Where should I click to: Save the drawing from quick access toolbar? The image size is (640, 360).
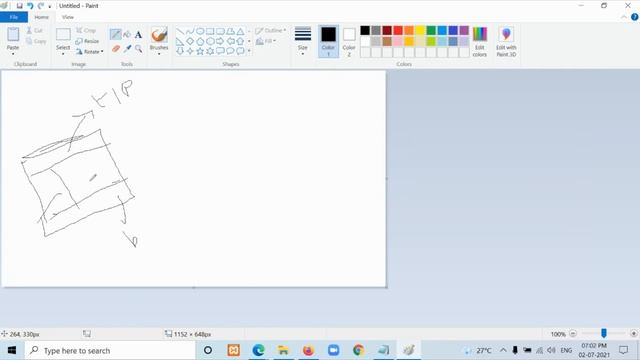point(19,6)
